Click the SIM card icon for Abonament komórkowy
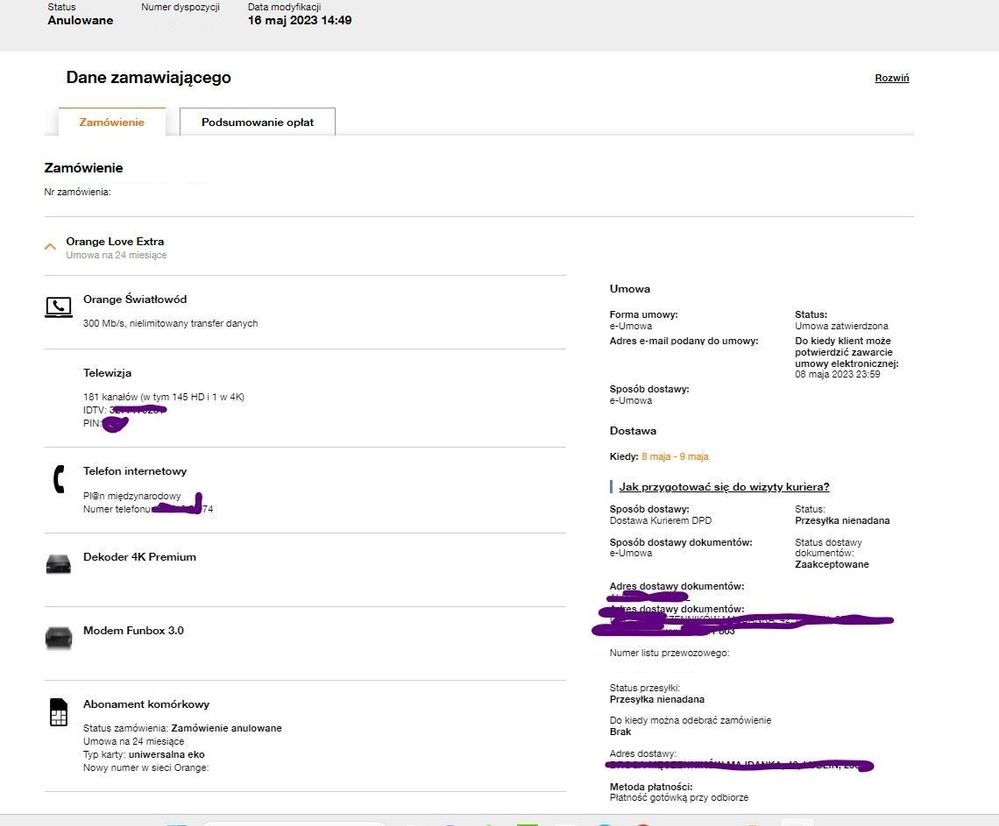This screenshot has width=999, height=826. click(x=58, y=712)
